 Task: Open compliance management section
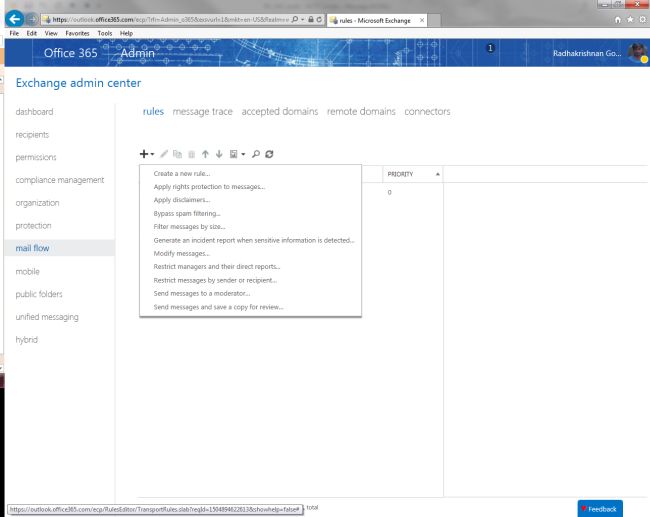[x=60, y=180]
